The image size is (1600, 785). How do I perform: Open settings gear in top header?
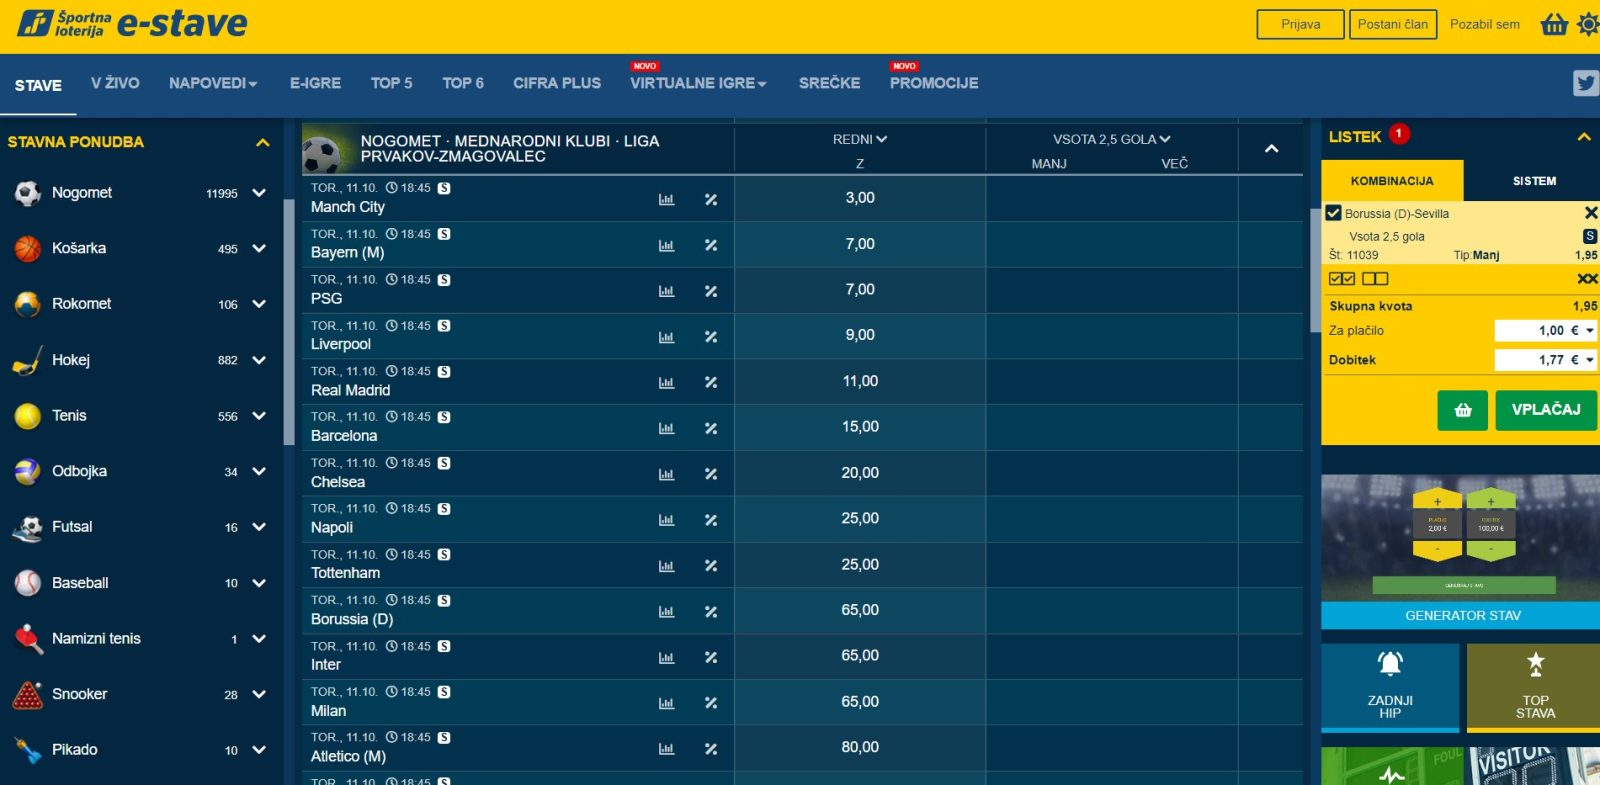(x=1588, y=24)
